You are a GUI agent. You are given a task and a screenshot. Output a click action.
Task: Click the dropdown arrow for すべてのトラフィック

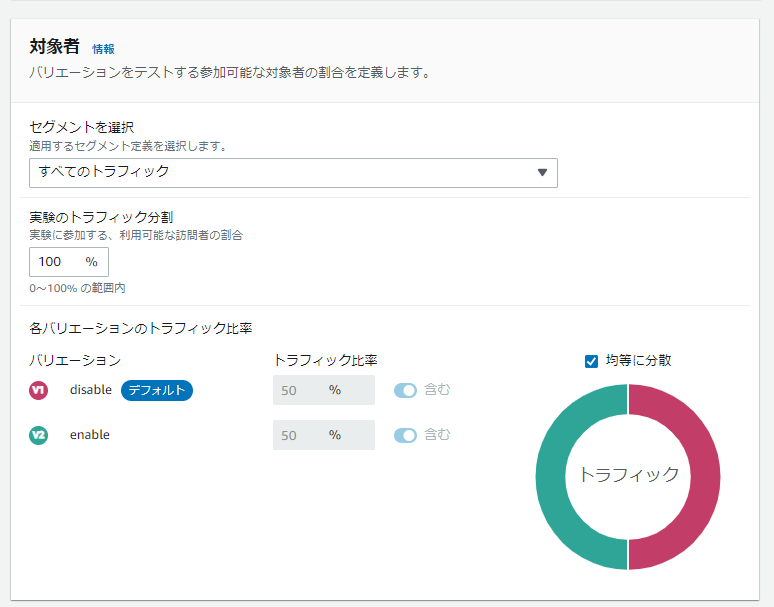point(542,172)
